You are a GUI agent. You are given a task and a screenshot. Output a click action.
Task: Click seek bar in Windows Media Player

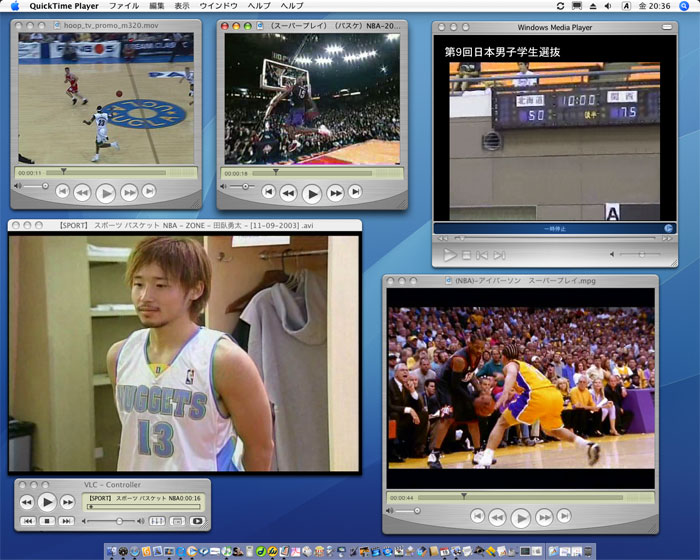pyautogui.click(x=555, y=238)
